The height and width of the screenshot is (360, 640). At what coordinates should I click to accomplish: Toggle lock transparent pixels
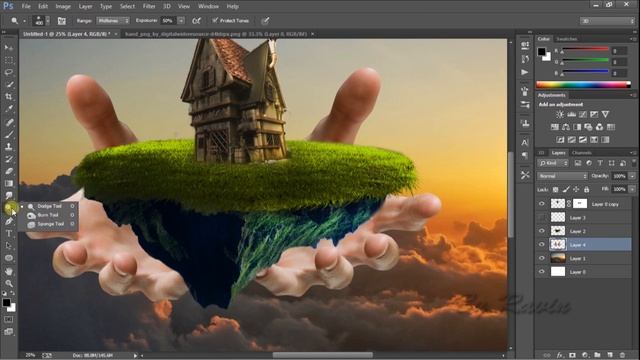pyautogui.click(x=556, y=189)
